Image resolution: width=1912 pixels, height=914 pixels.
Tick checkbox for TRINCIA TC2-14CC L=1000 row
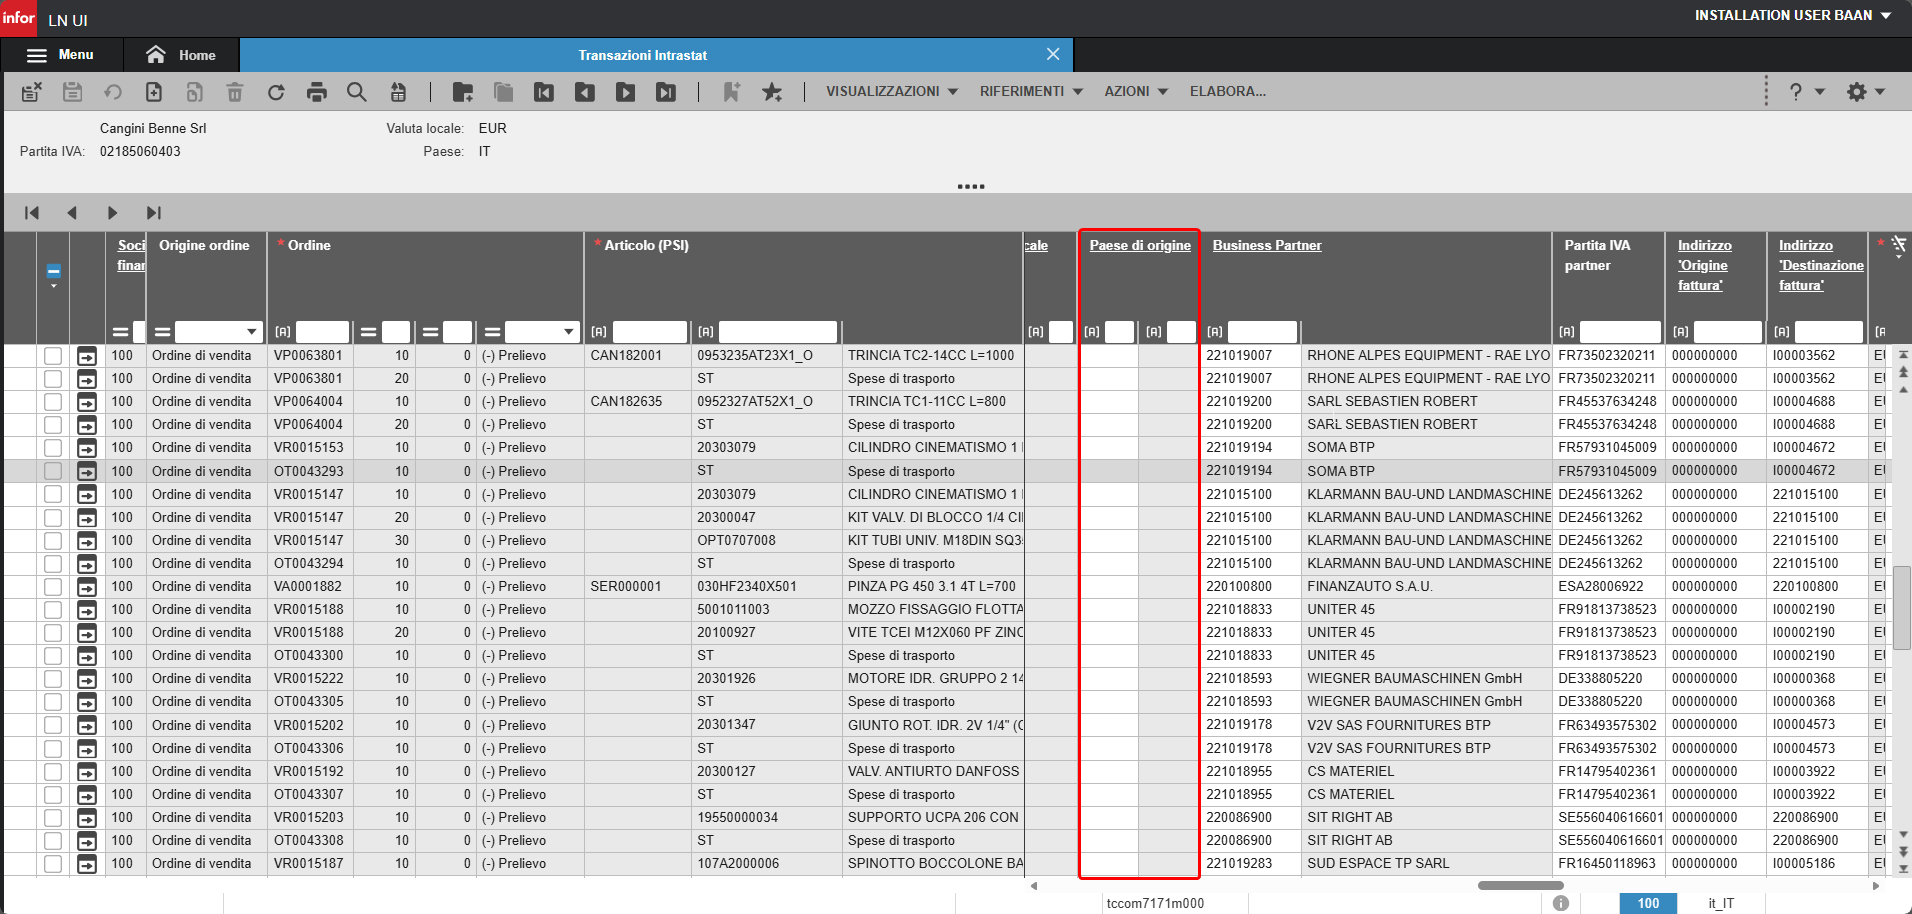tap(53, 356)
